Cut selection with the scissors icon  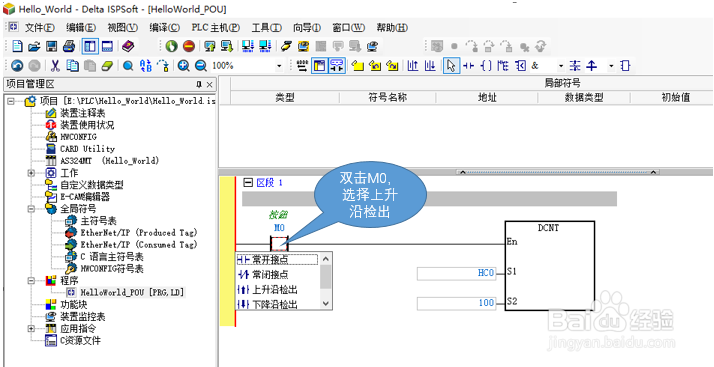point(55,66)
